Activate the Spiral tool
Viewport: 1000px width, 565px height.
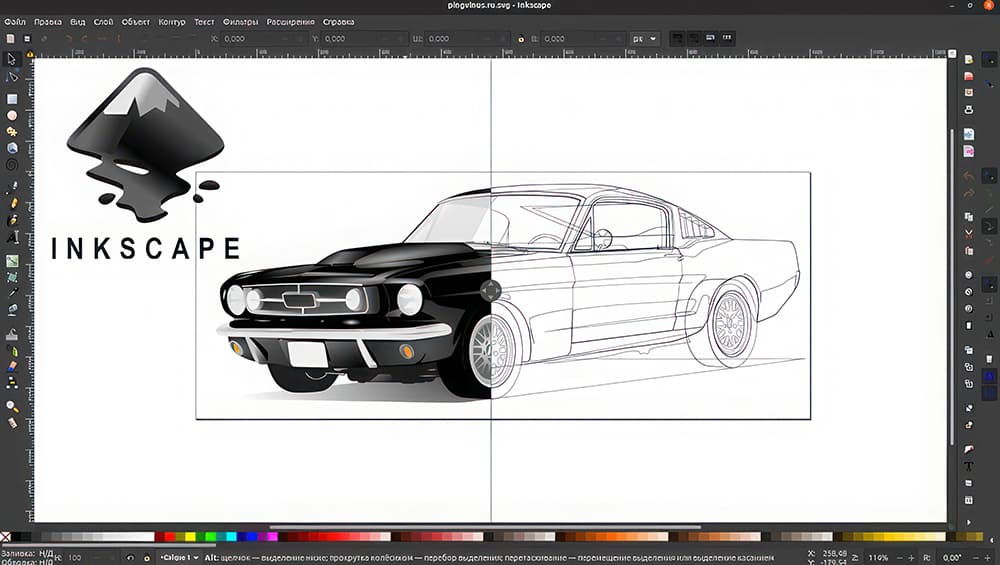point(11,165)
